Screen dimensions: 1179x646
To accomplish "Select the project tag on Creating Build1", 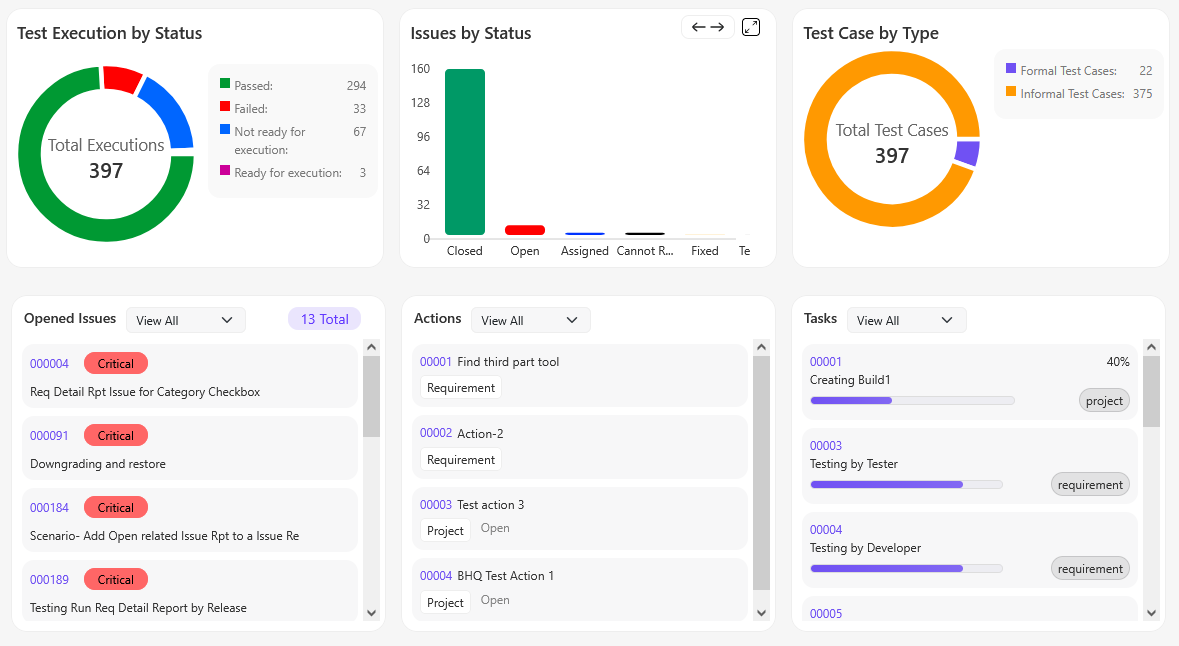I will [1104, 400].
